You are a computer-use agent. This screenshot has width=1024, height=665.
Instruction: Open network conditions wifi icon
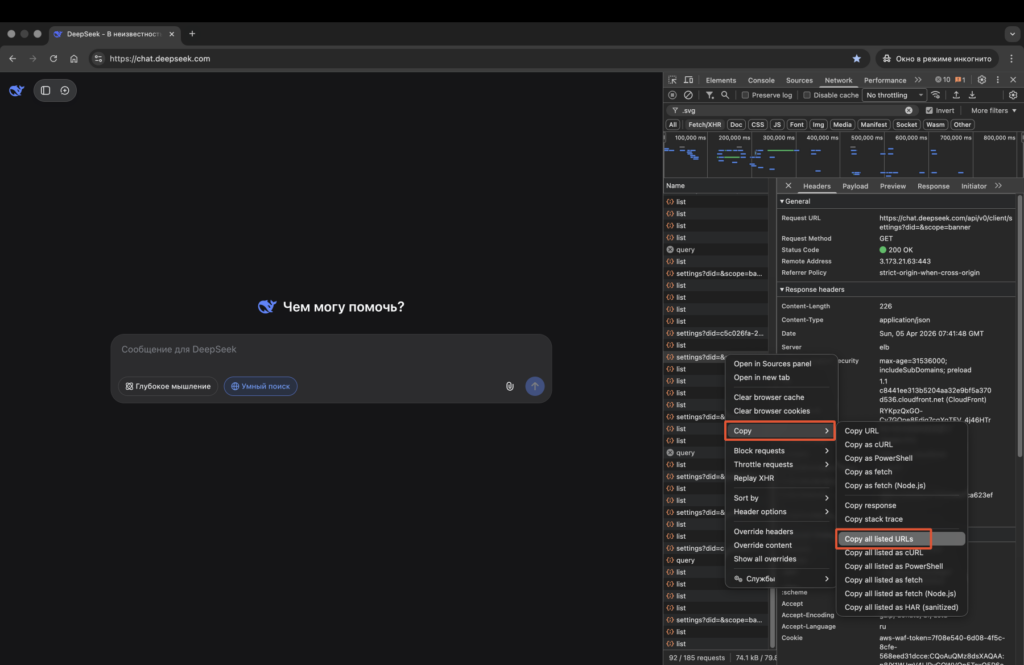coord(936,95)
